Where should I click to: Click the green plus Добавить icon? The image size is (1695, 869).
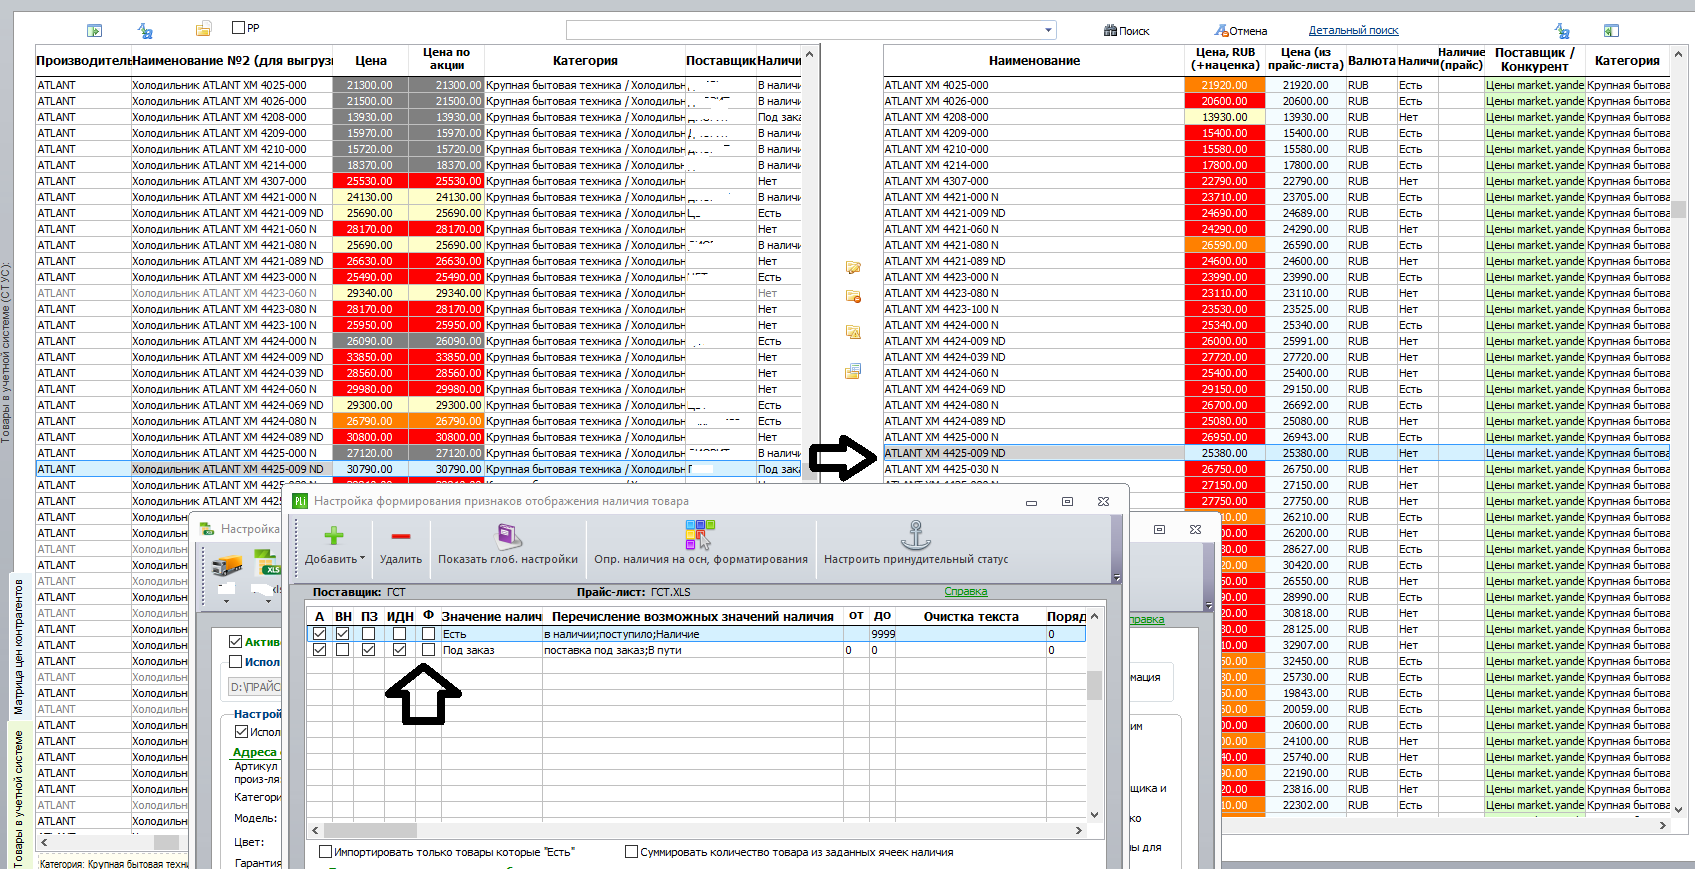click(x=334, y=536)
